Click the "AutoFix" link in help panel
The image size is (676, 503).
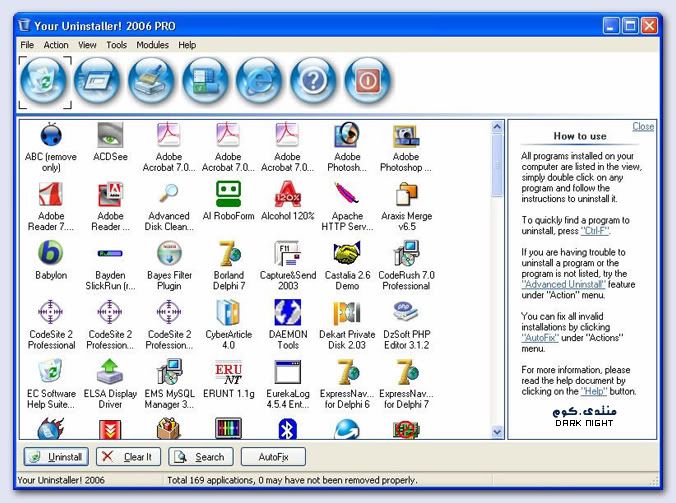point(540,338)
